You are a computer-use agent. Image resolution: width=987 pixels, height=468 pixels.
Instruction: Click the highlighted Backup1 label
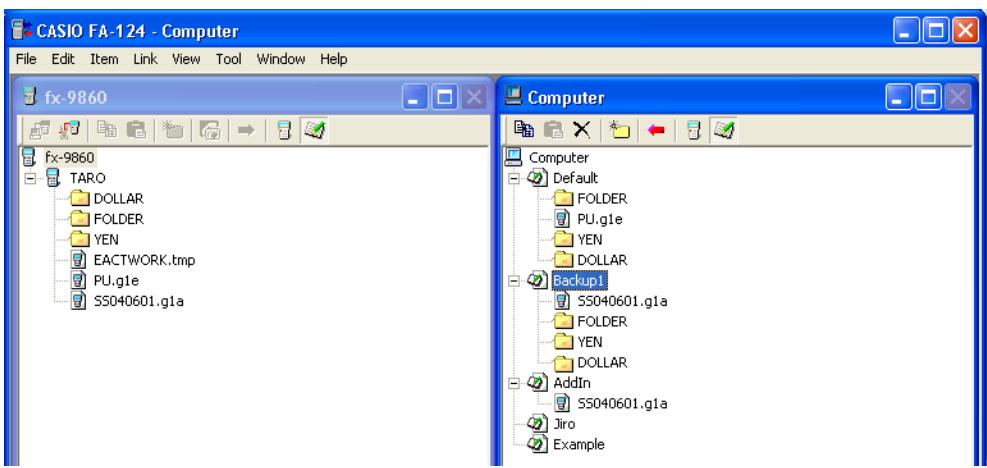pos(580,280)
